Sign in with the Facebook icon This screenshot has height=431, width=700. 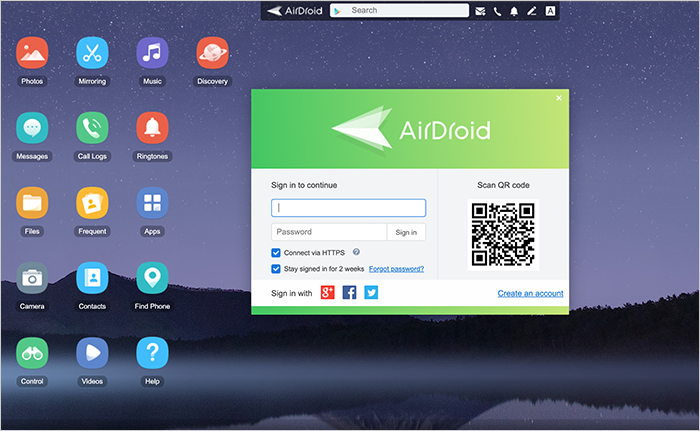click(x=349, y=293)
